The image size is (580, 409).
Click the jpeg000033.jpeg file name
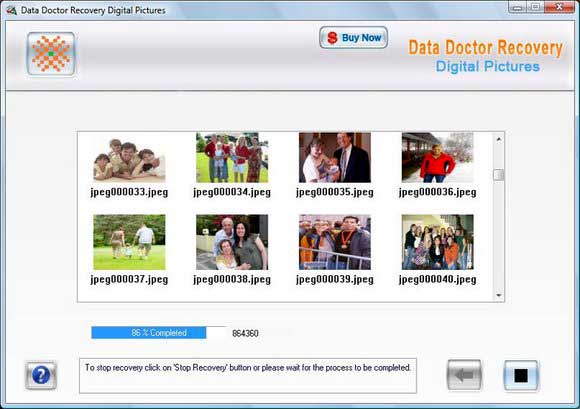pyautogui.click(x=129, y=192)
